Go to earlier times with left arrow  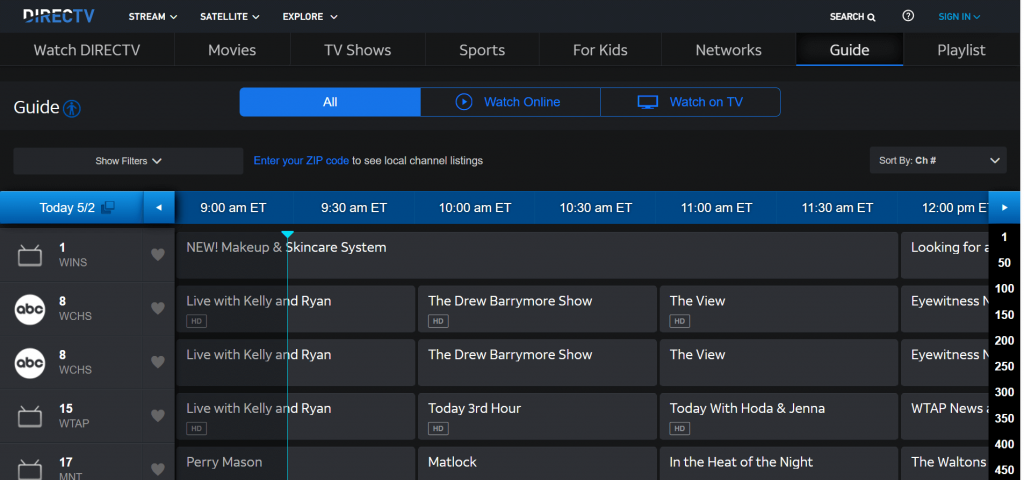coord(159,208)
